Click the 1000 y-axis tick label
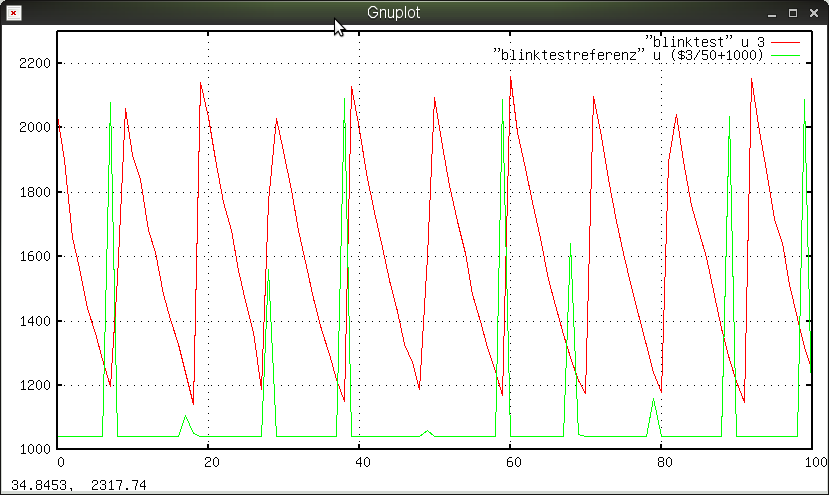The width and height of the screenshot is (829, 495). [35, 450]
